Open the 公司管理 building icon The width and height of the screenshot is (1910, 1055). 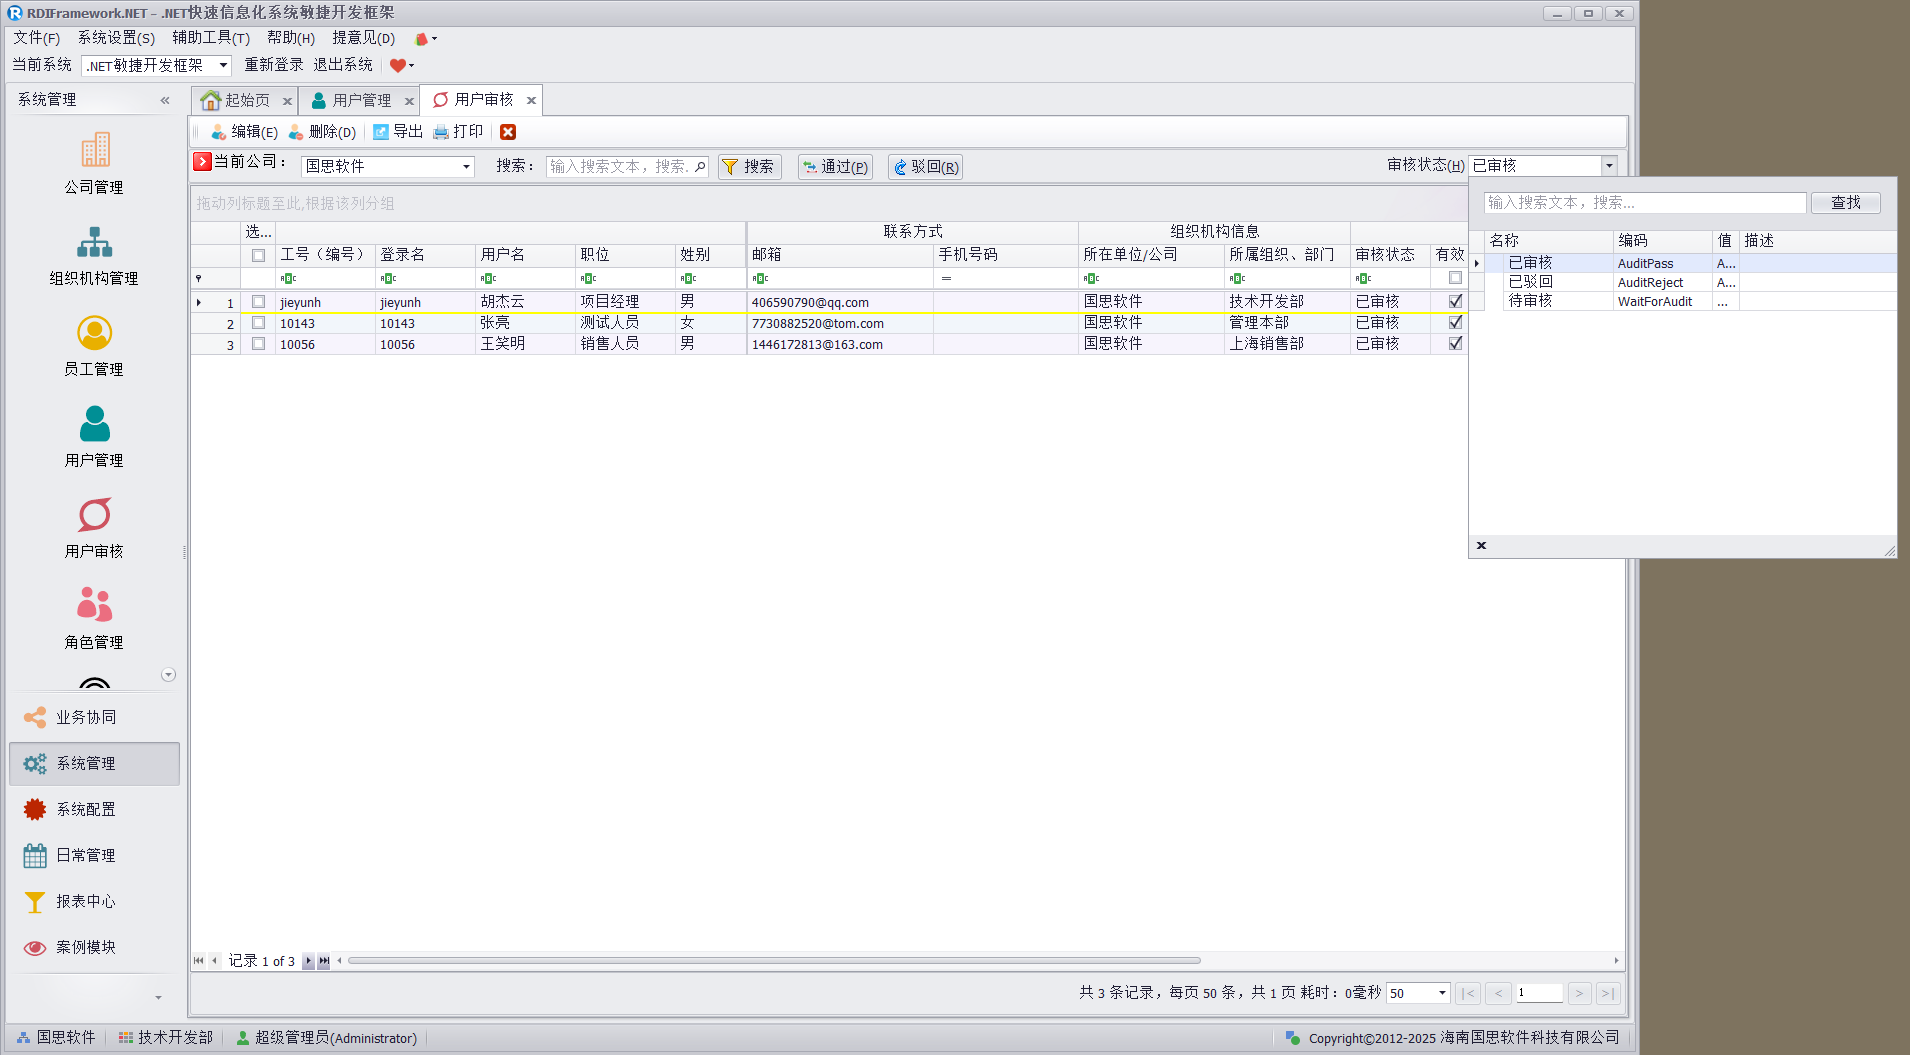point(95,150)
